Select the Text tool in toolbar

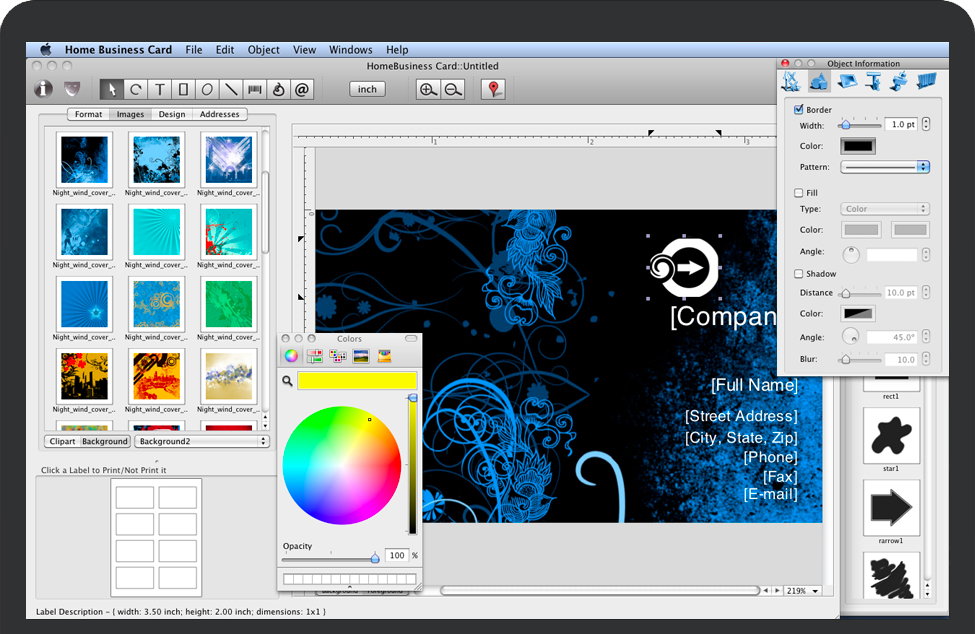coord(160,89)
